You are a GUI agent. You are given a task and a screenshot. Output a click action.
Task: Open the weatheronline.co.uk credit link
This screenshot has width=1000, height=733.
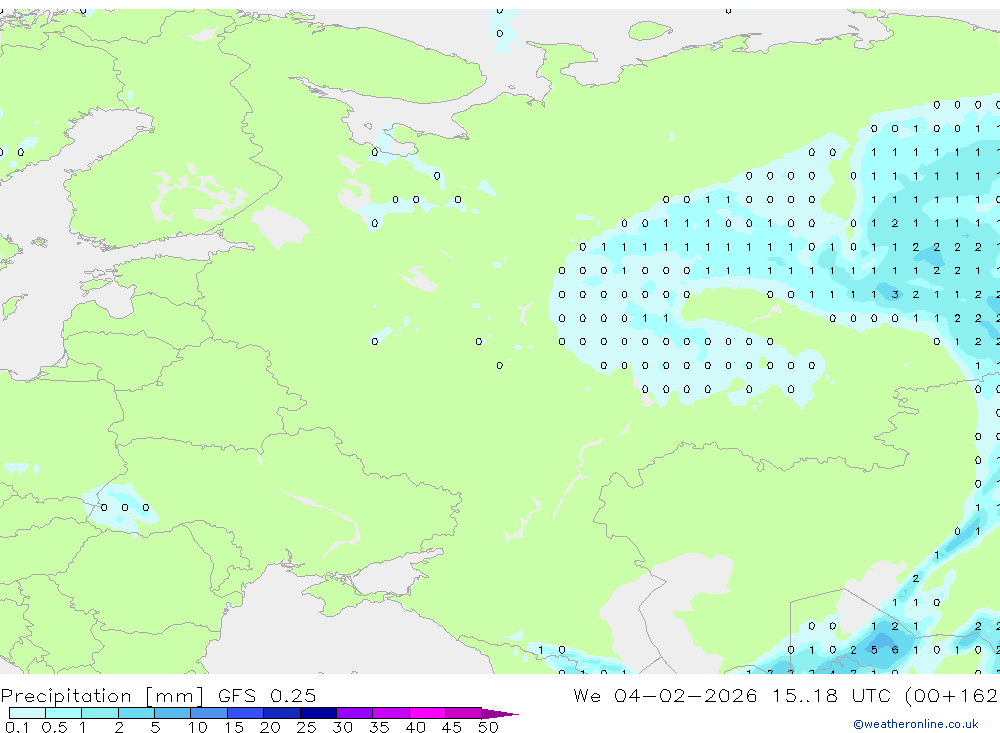coord(916,724)
